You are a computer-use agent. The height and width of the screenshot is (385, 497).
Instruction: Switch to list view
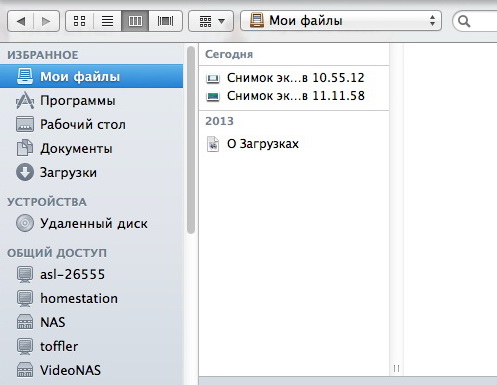pos(107,21)
